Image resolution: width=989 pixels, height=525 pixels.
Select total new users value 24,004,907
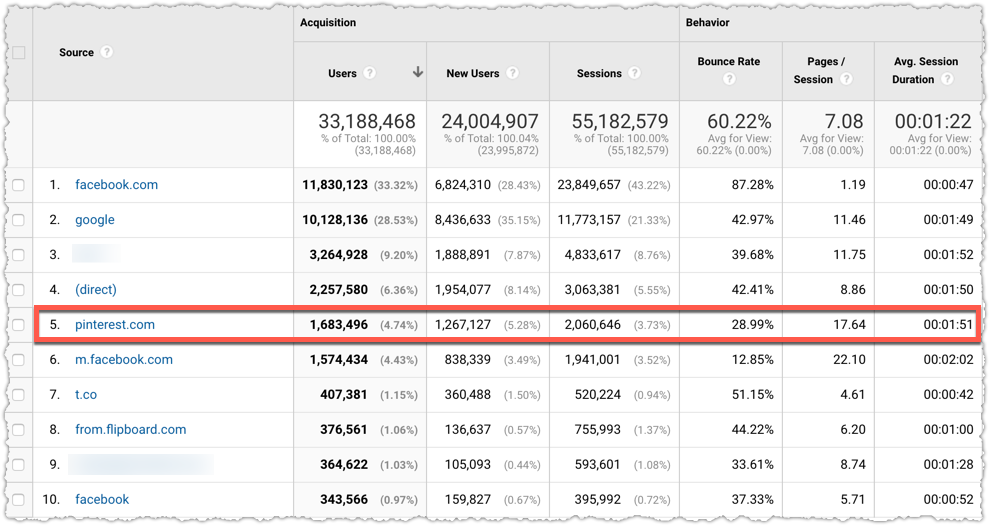coord(490,121)
